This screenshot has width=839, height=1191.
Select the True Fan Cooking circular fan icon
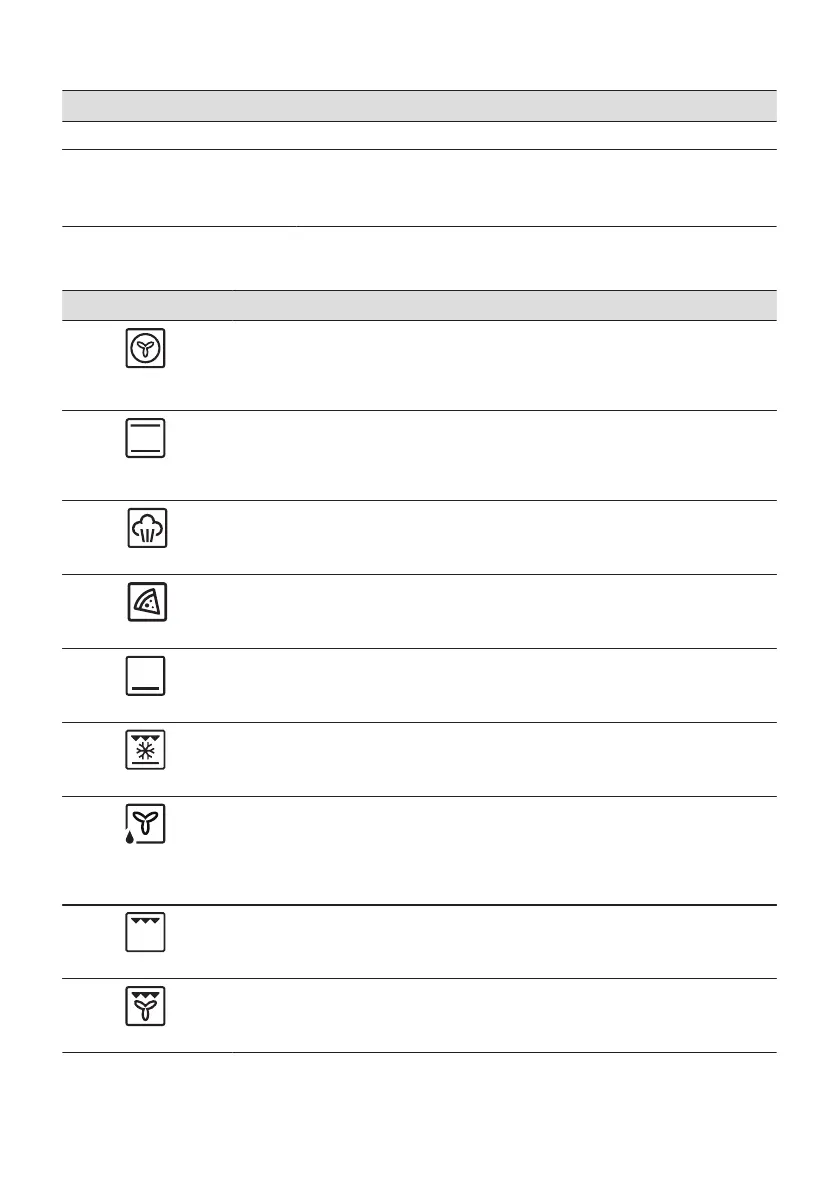tap(146, 348)
